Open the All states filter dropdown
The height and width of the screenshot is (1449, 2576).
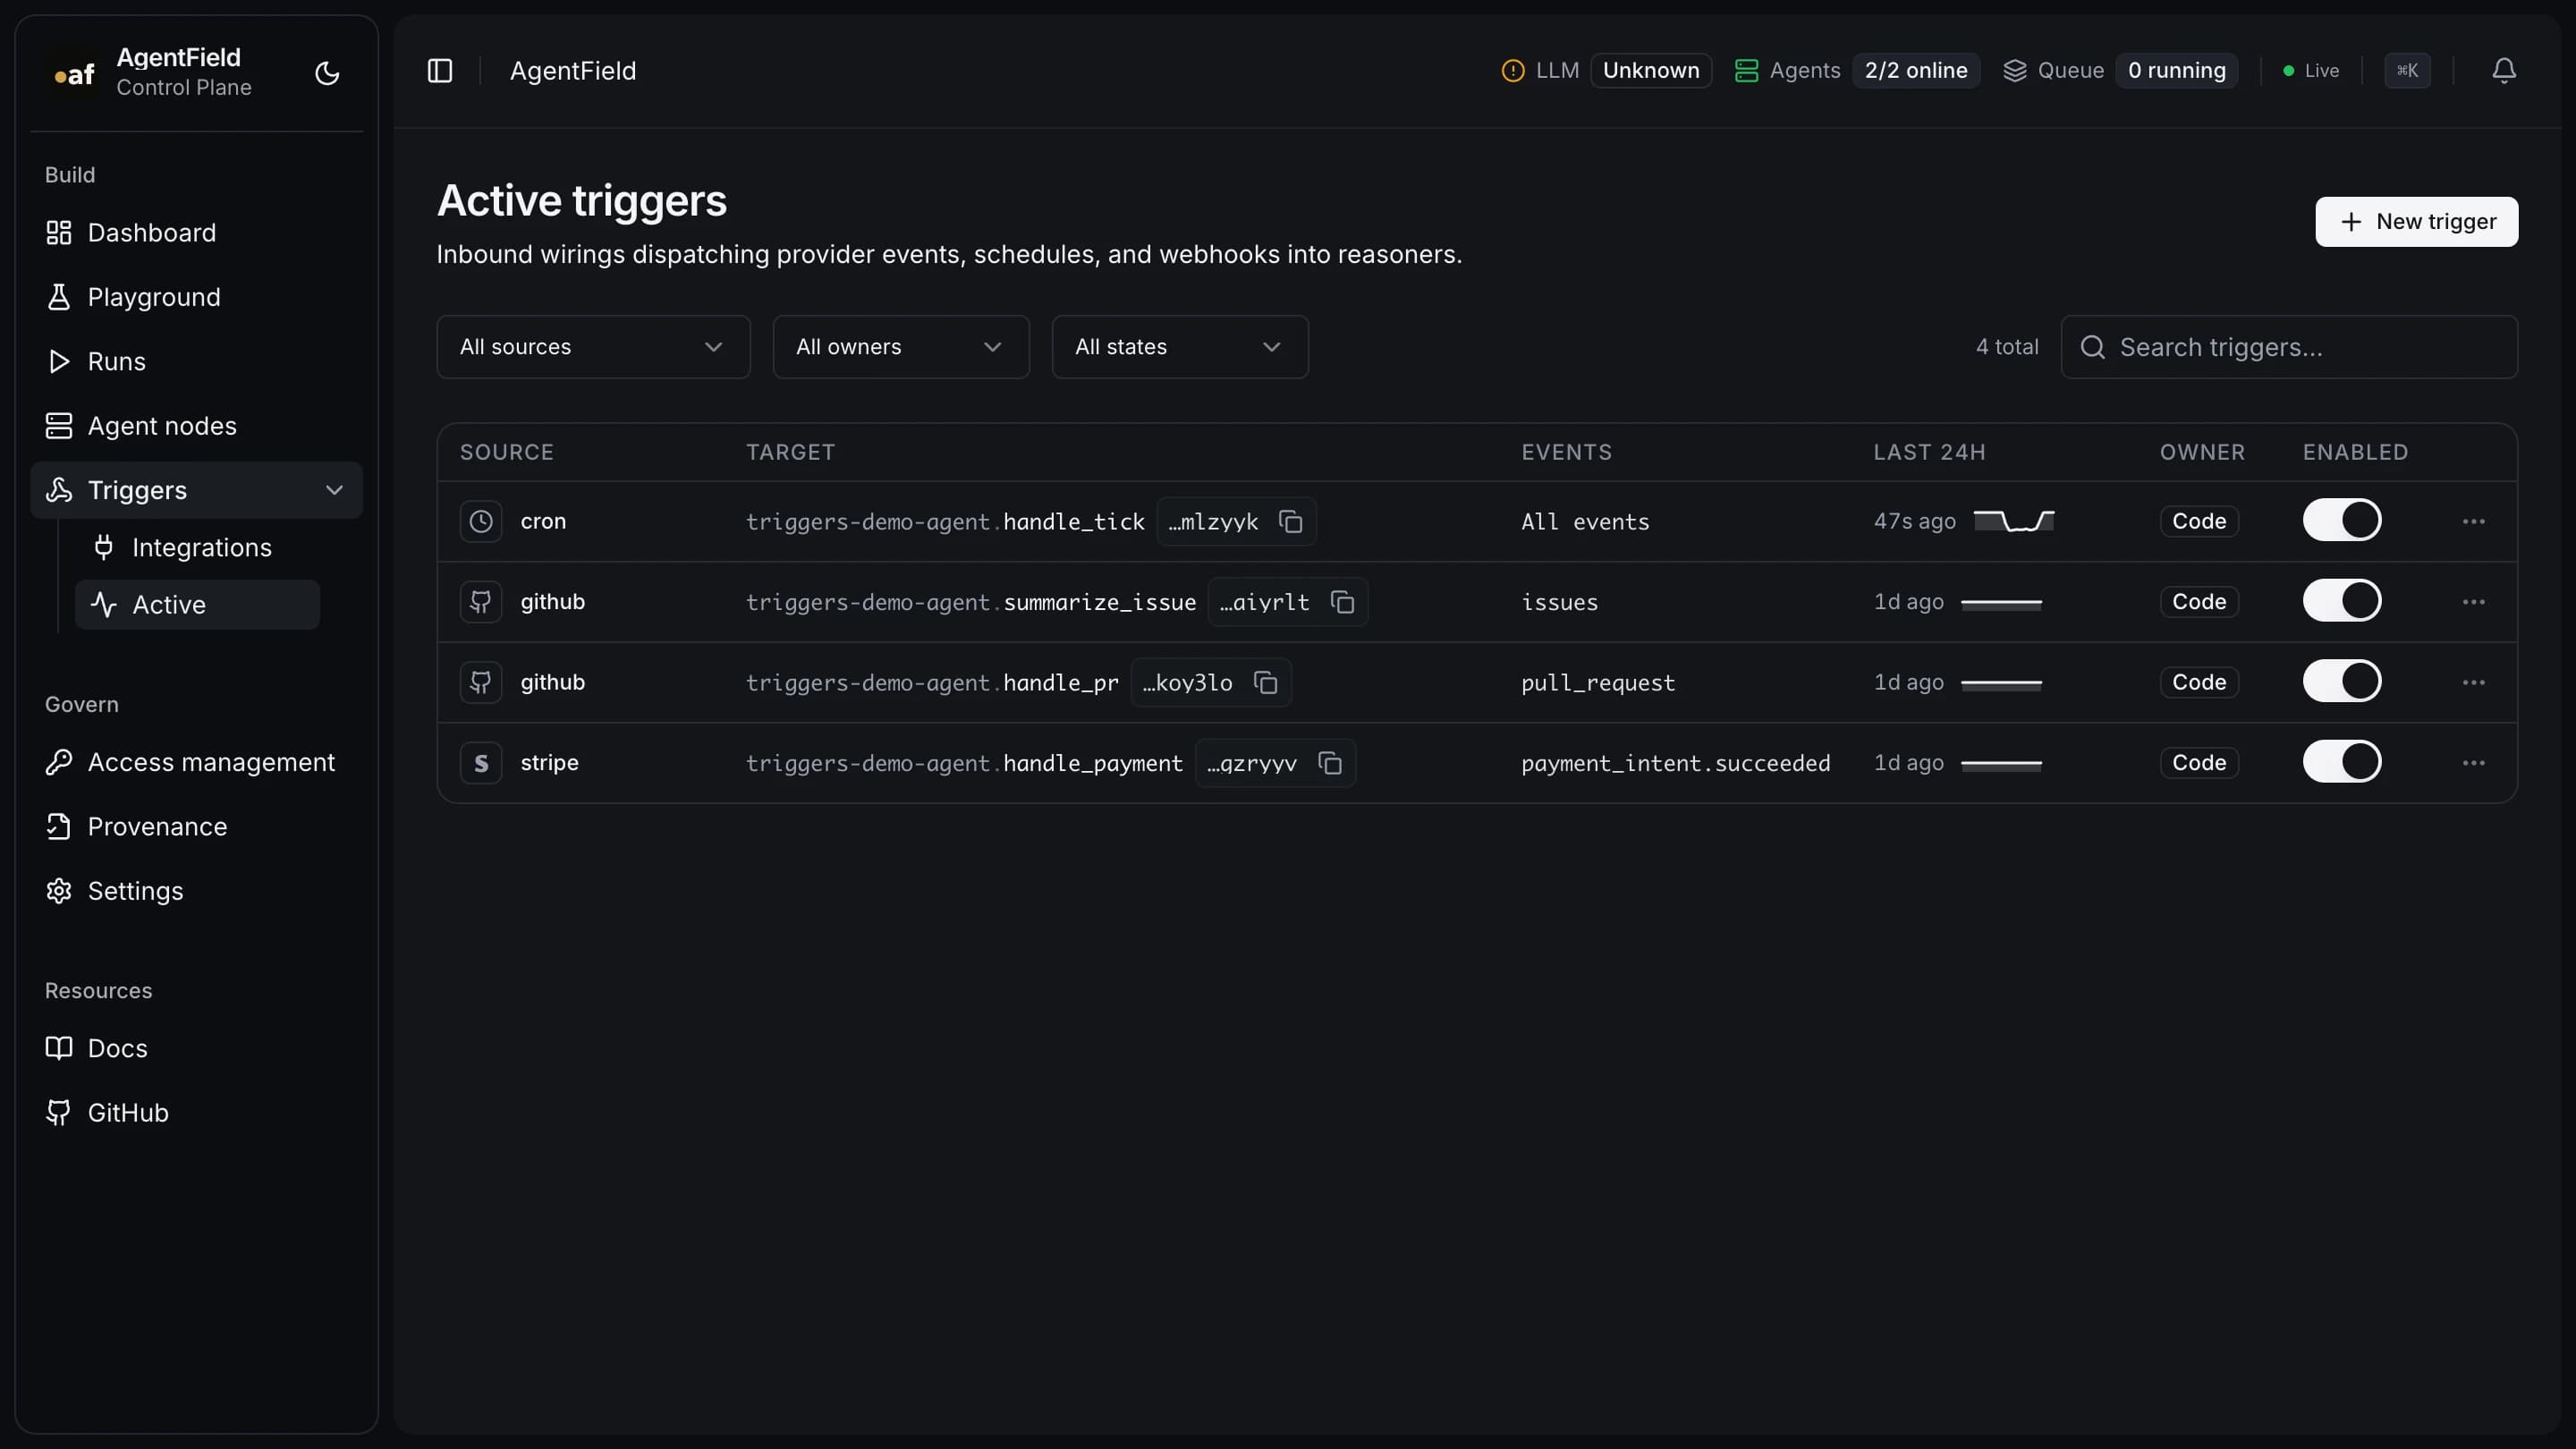[1180, 347]
